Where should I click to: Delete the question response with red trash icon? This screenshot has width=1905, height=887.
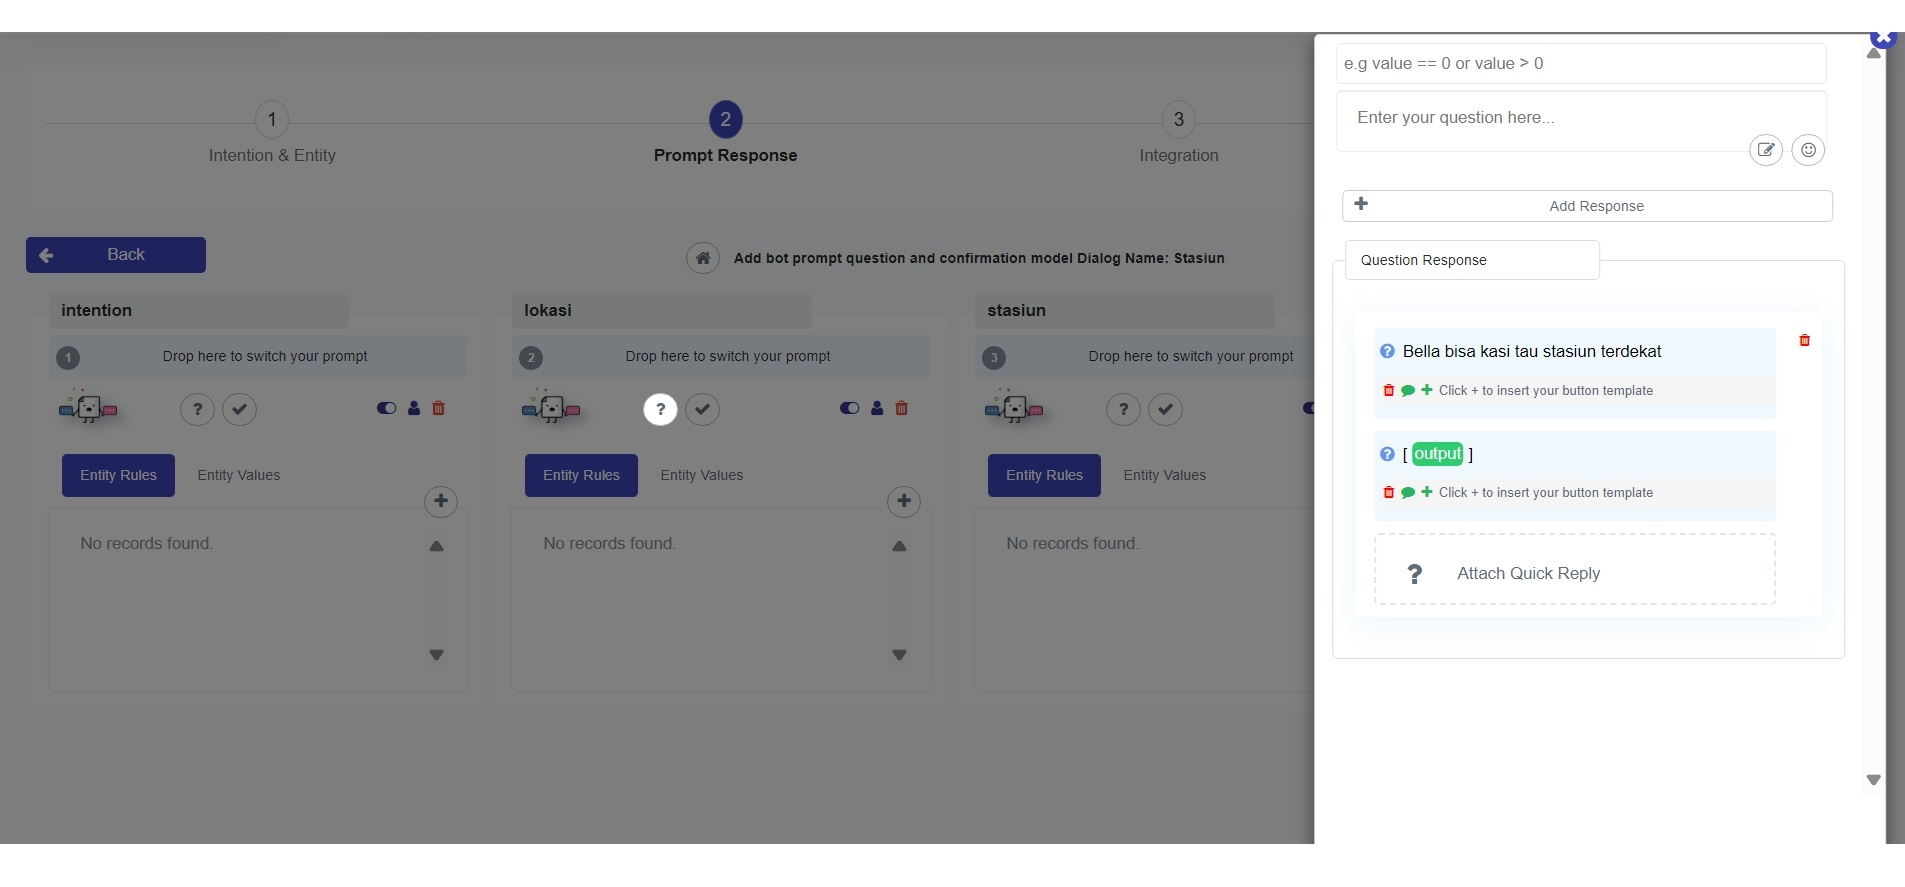(1804, 341)
